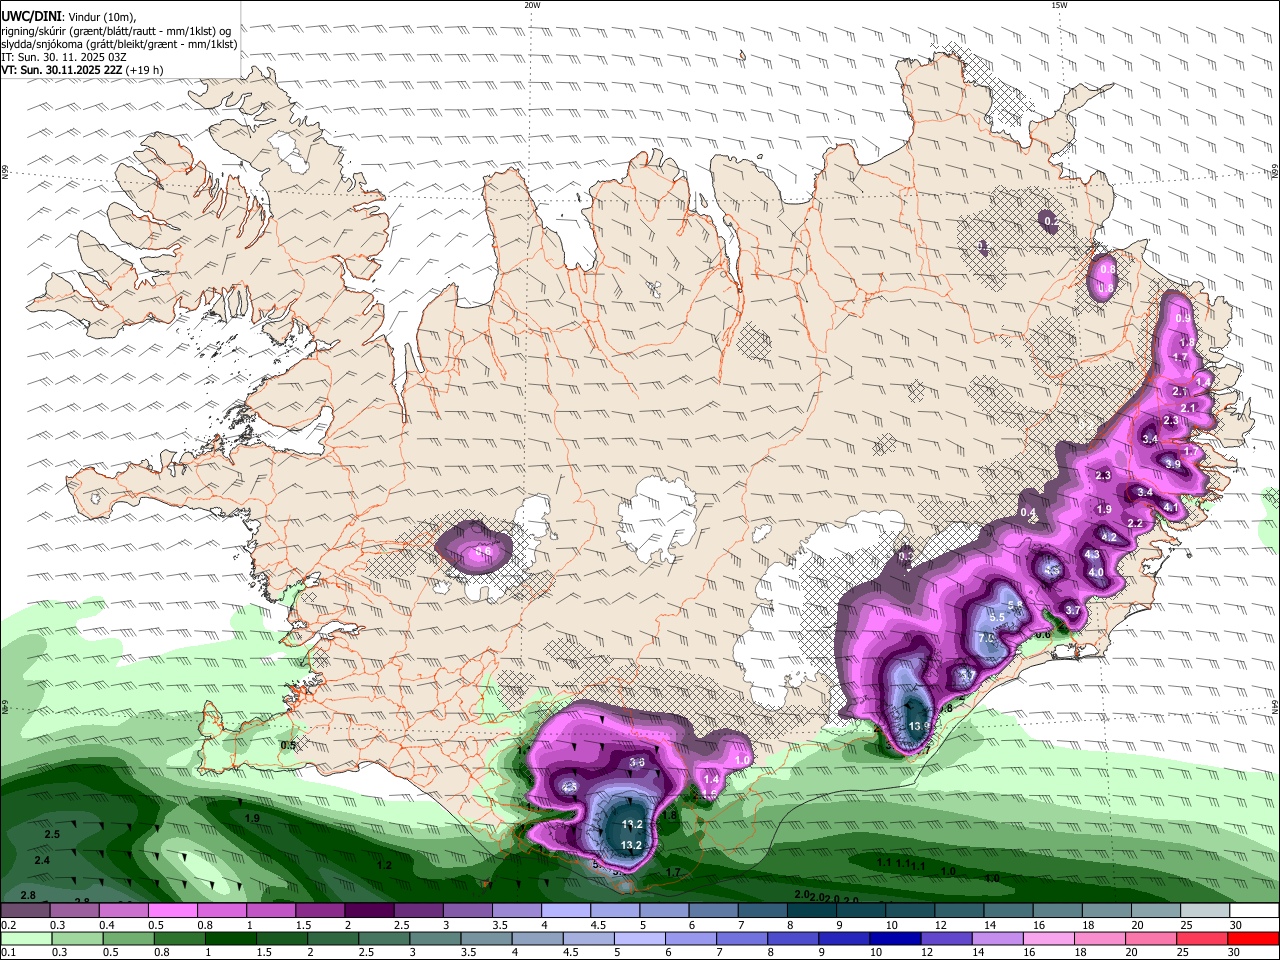1280x960 pixels.
Task: Click the '12' label on upper scale
Action: point(940,925)
